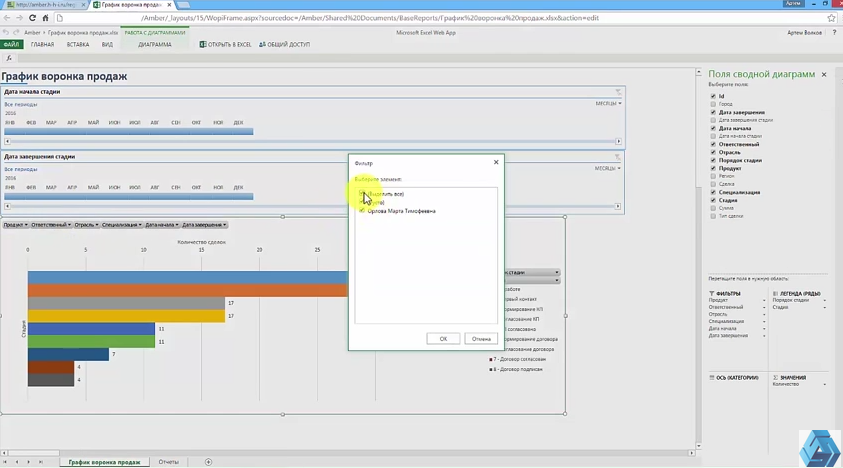Screen dimensions: 843x468
Task: Switch to the ВСТАВКА ribbon tab
Action: pyautogui.click(x=78, y=45)
